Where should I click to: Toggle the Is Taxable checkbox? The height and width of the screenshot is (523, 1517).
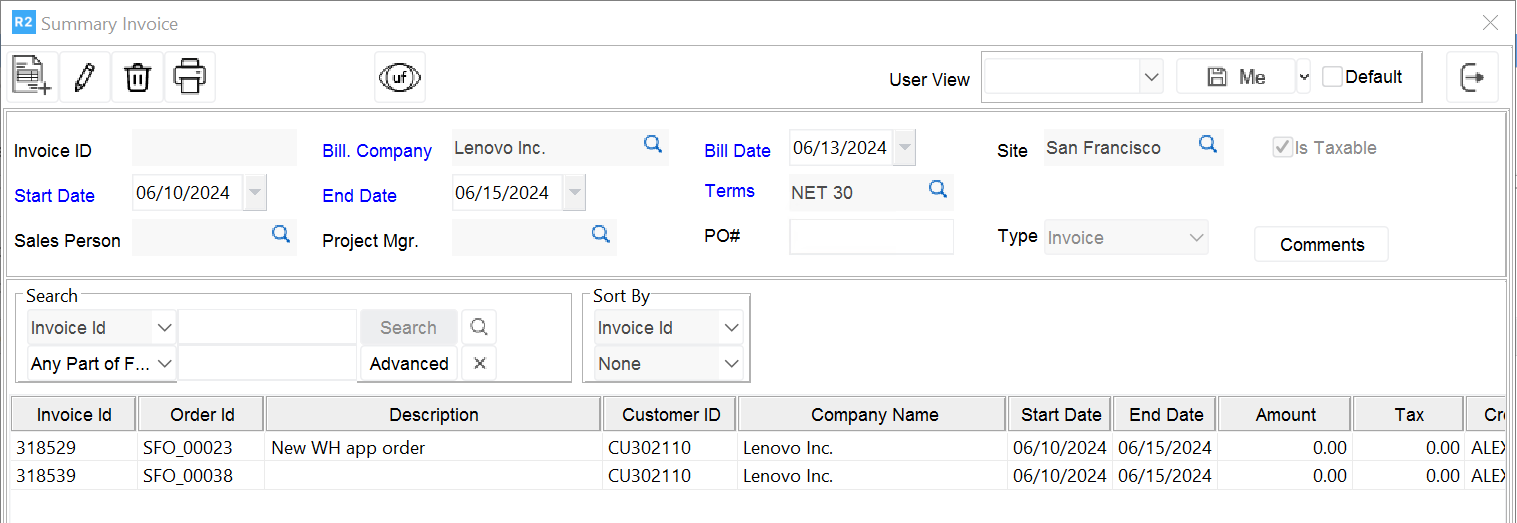[x=1282, y=148]
